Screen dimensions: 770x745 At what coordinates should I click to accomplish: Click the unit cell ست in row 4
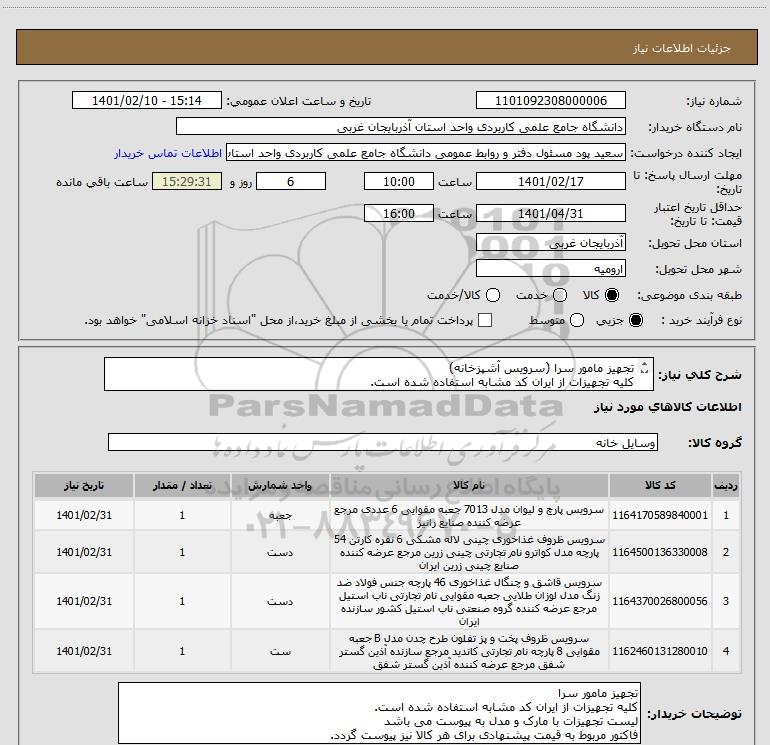[280, 651]
